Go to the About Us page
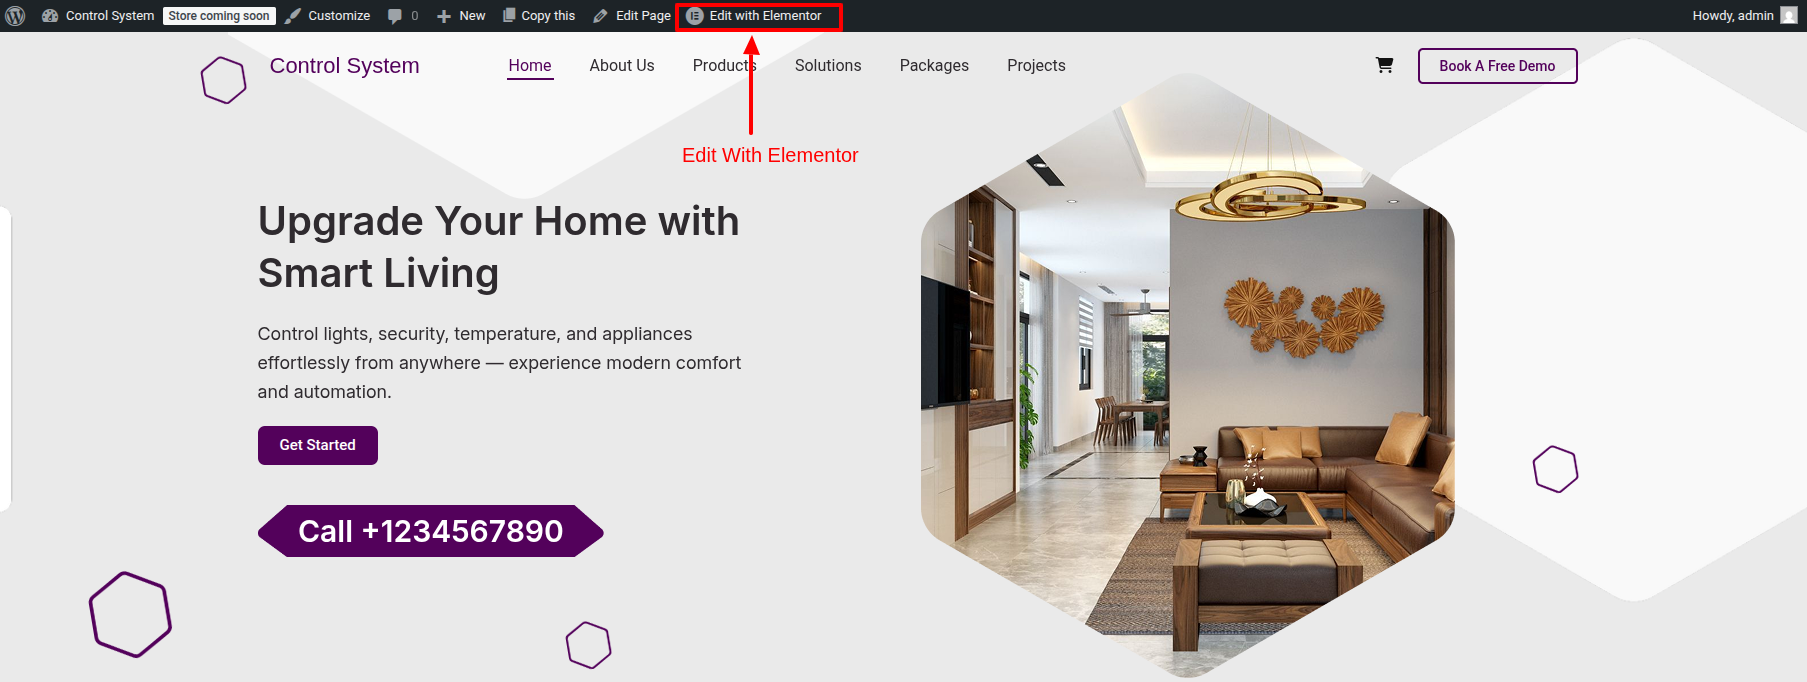Image resolution: width=1807 pixels, height=682 pixels. 622,66
